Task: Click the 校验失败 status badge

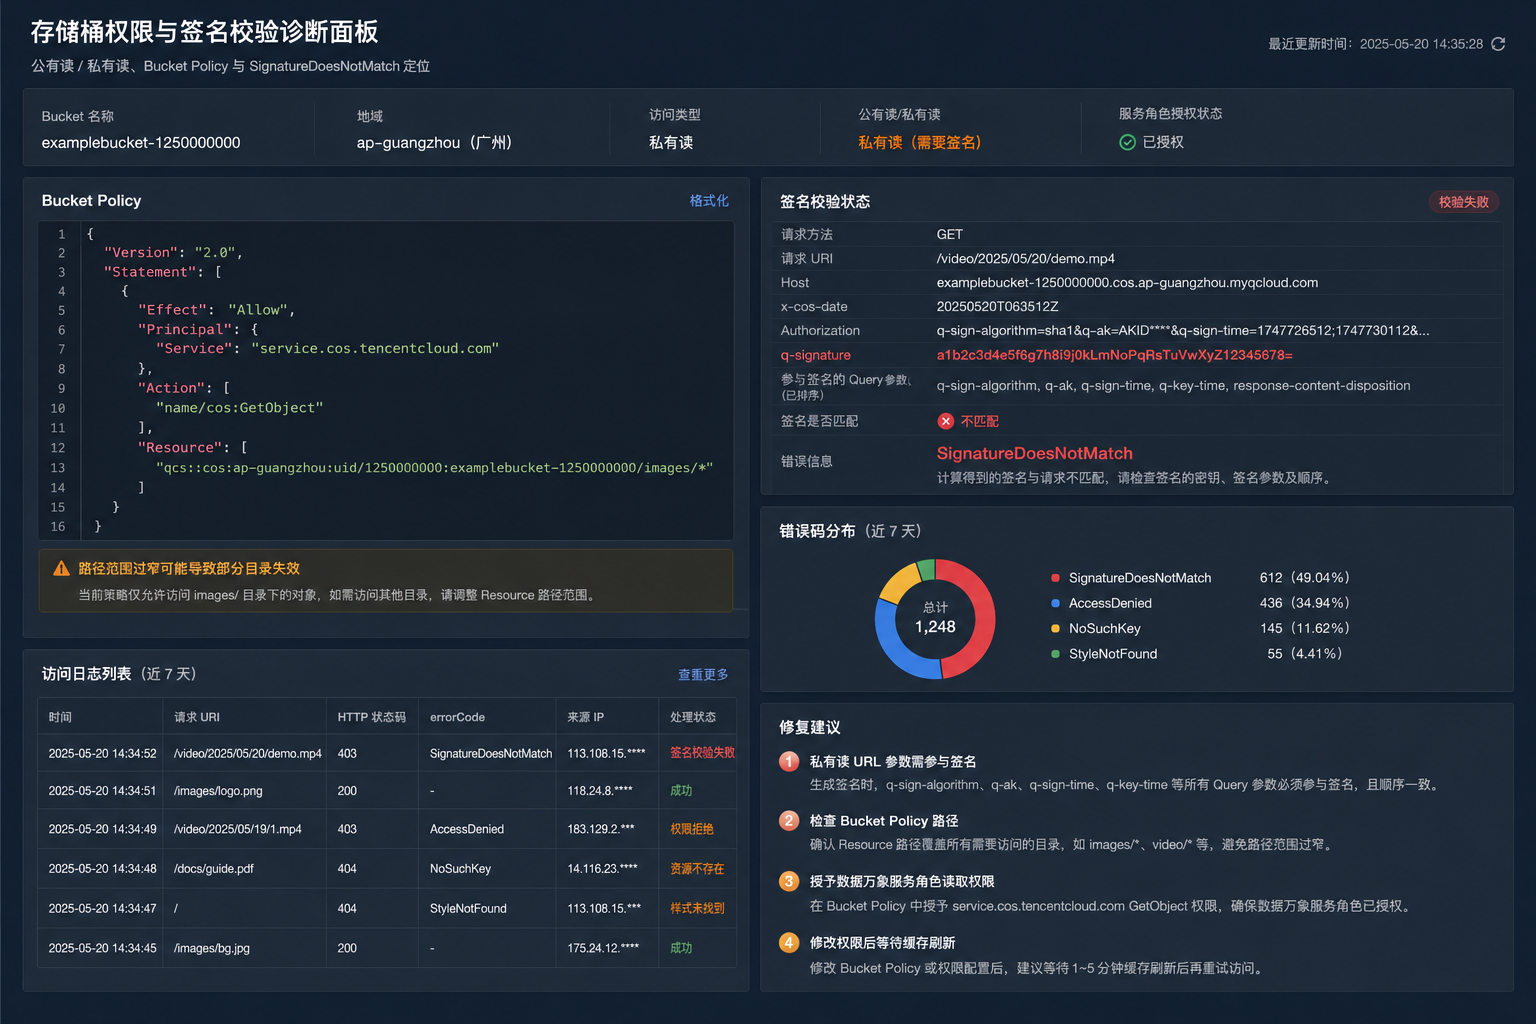Action: pos(1463,202)
